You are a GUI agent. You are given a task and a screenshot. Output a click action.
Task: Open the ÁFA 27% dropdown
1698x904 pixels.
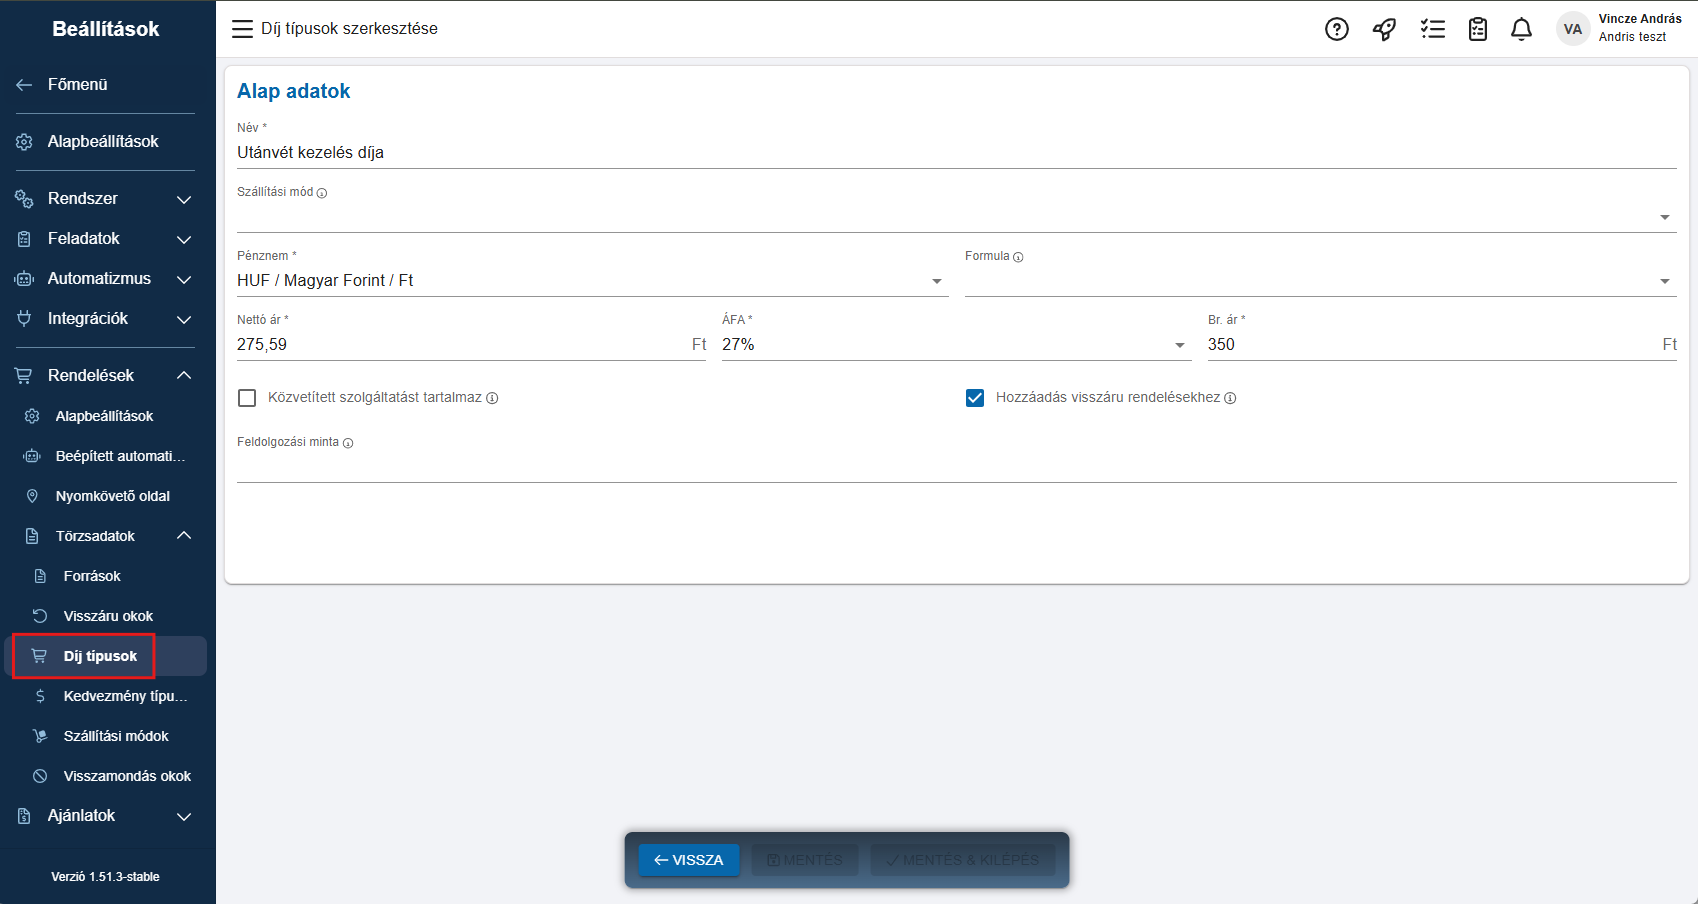[955, 345]
